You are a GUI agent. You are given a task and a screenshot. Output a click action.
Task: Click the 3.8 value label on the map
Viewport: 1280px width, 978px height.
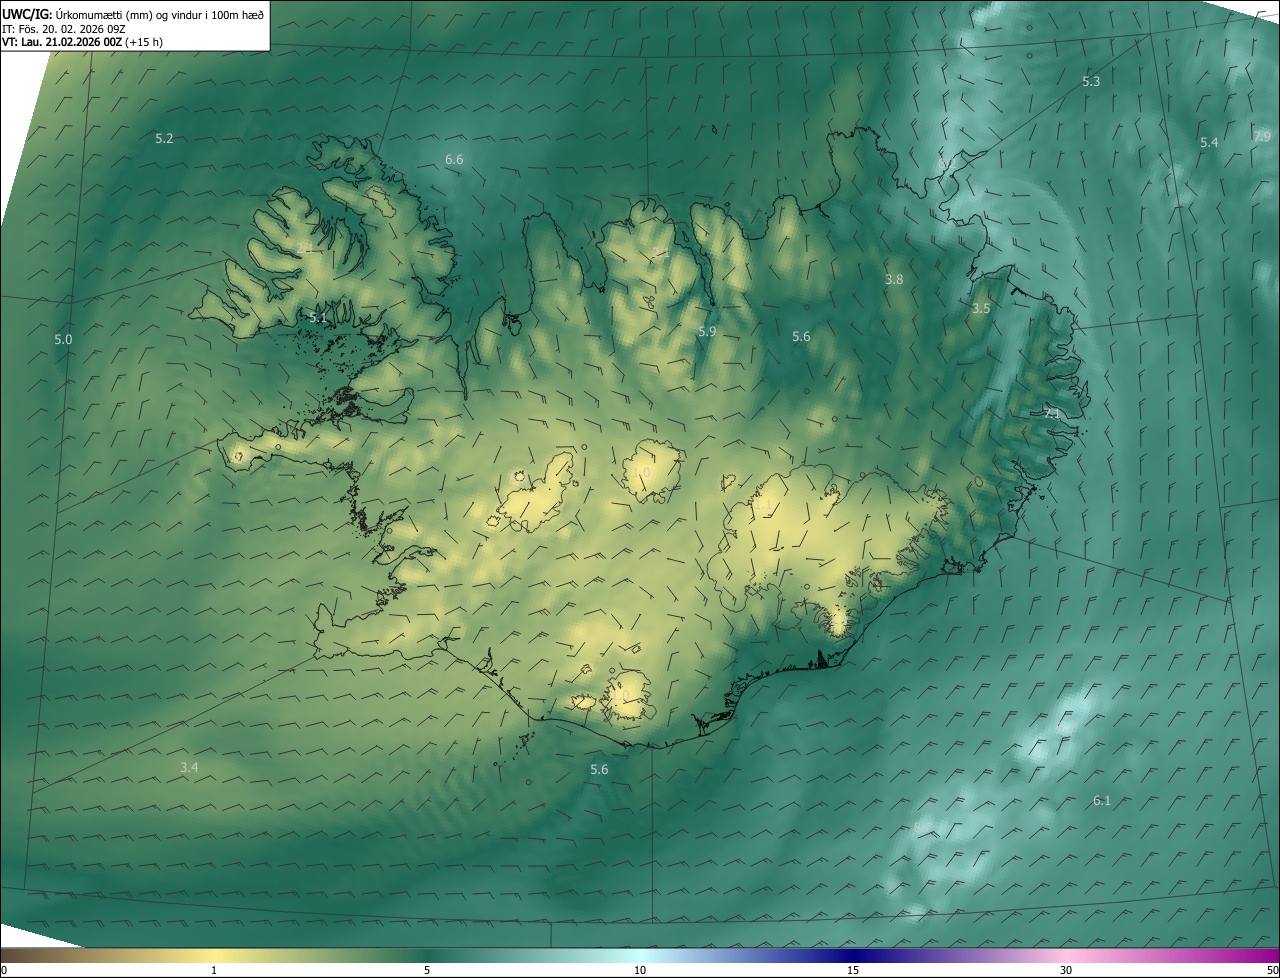[x=894, y=280]
